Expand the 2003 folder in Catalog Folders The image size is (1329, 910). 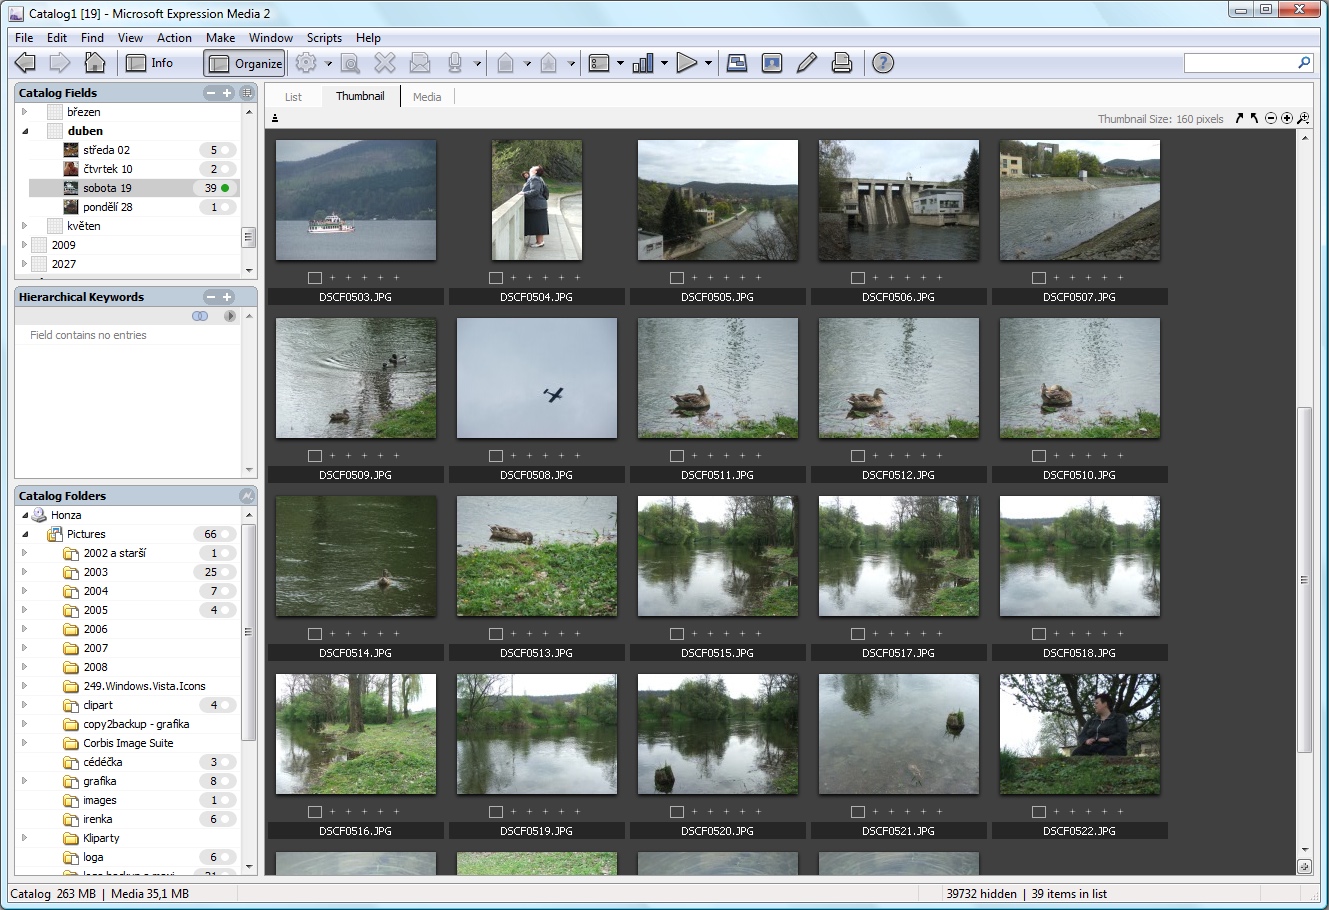coord(25,572)
